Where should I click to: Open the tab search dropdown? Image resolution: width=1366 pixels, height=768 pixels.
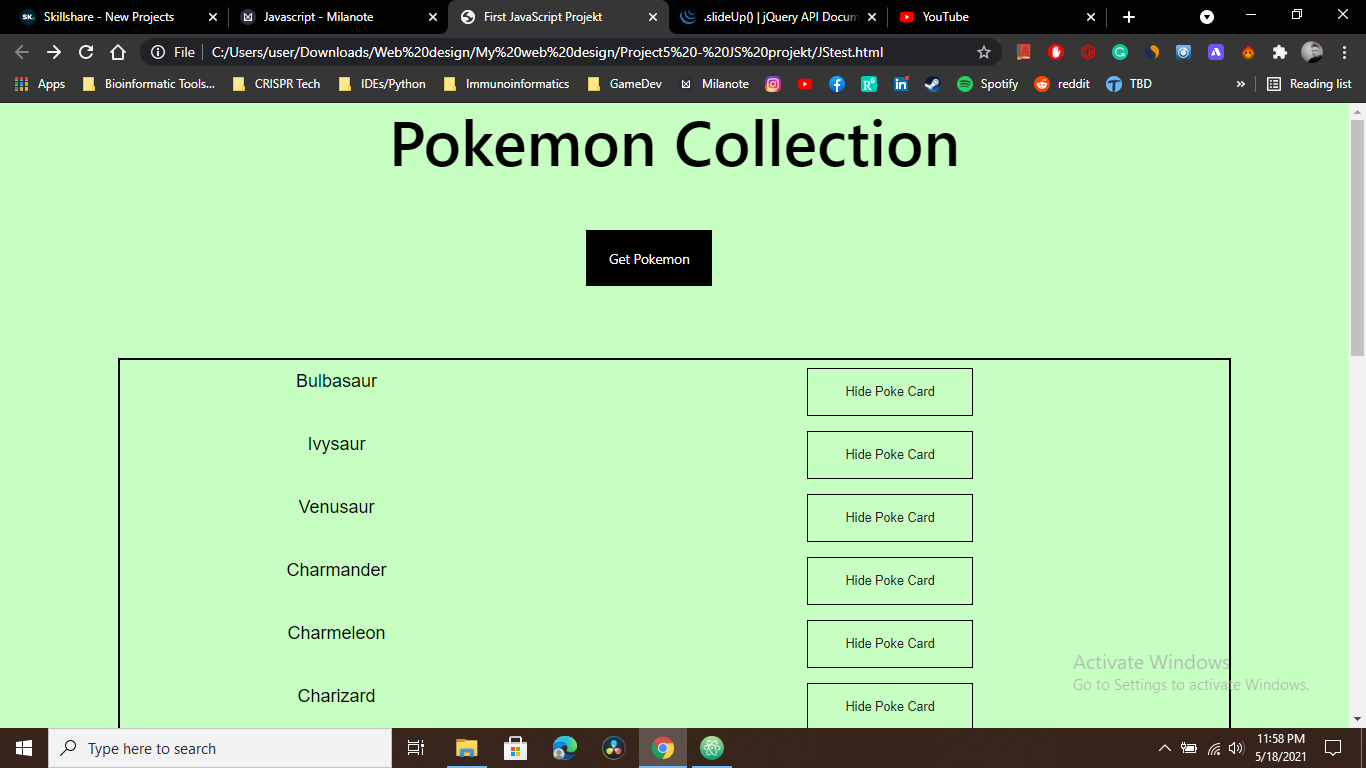(1207, 17)
